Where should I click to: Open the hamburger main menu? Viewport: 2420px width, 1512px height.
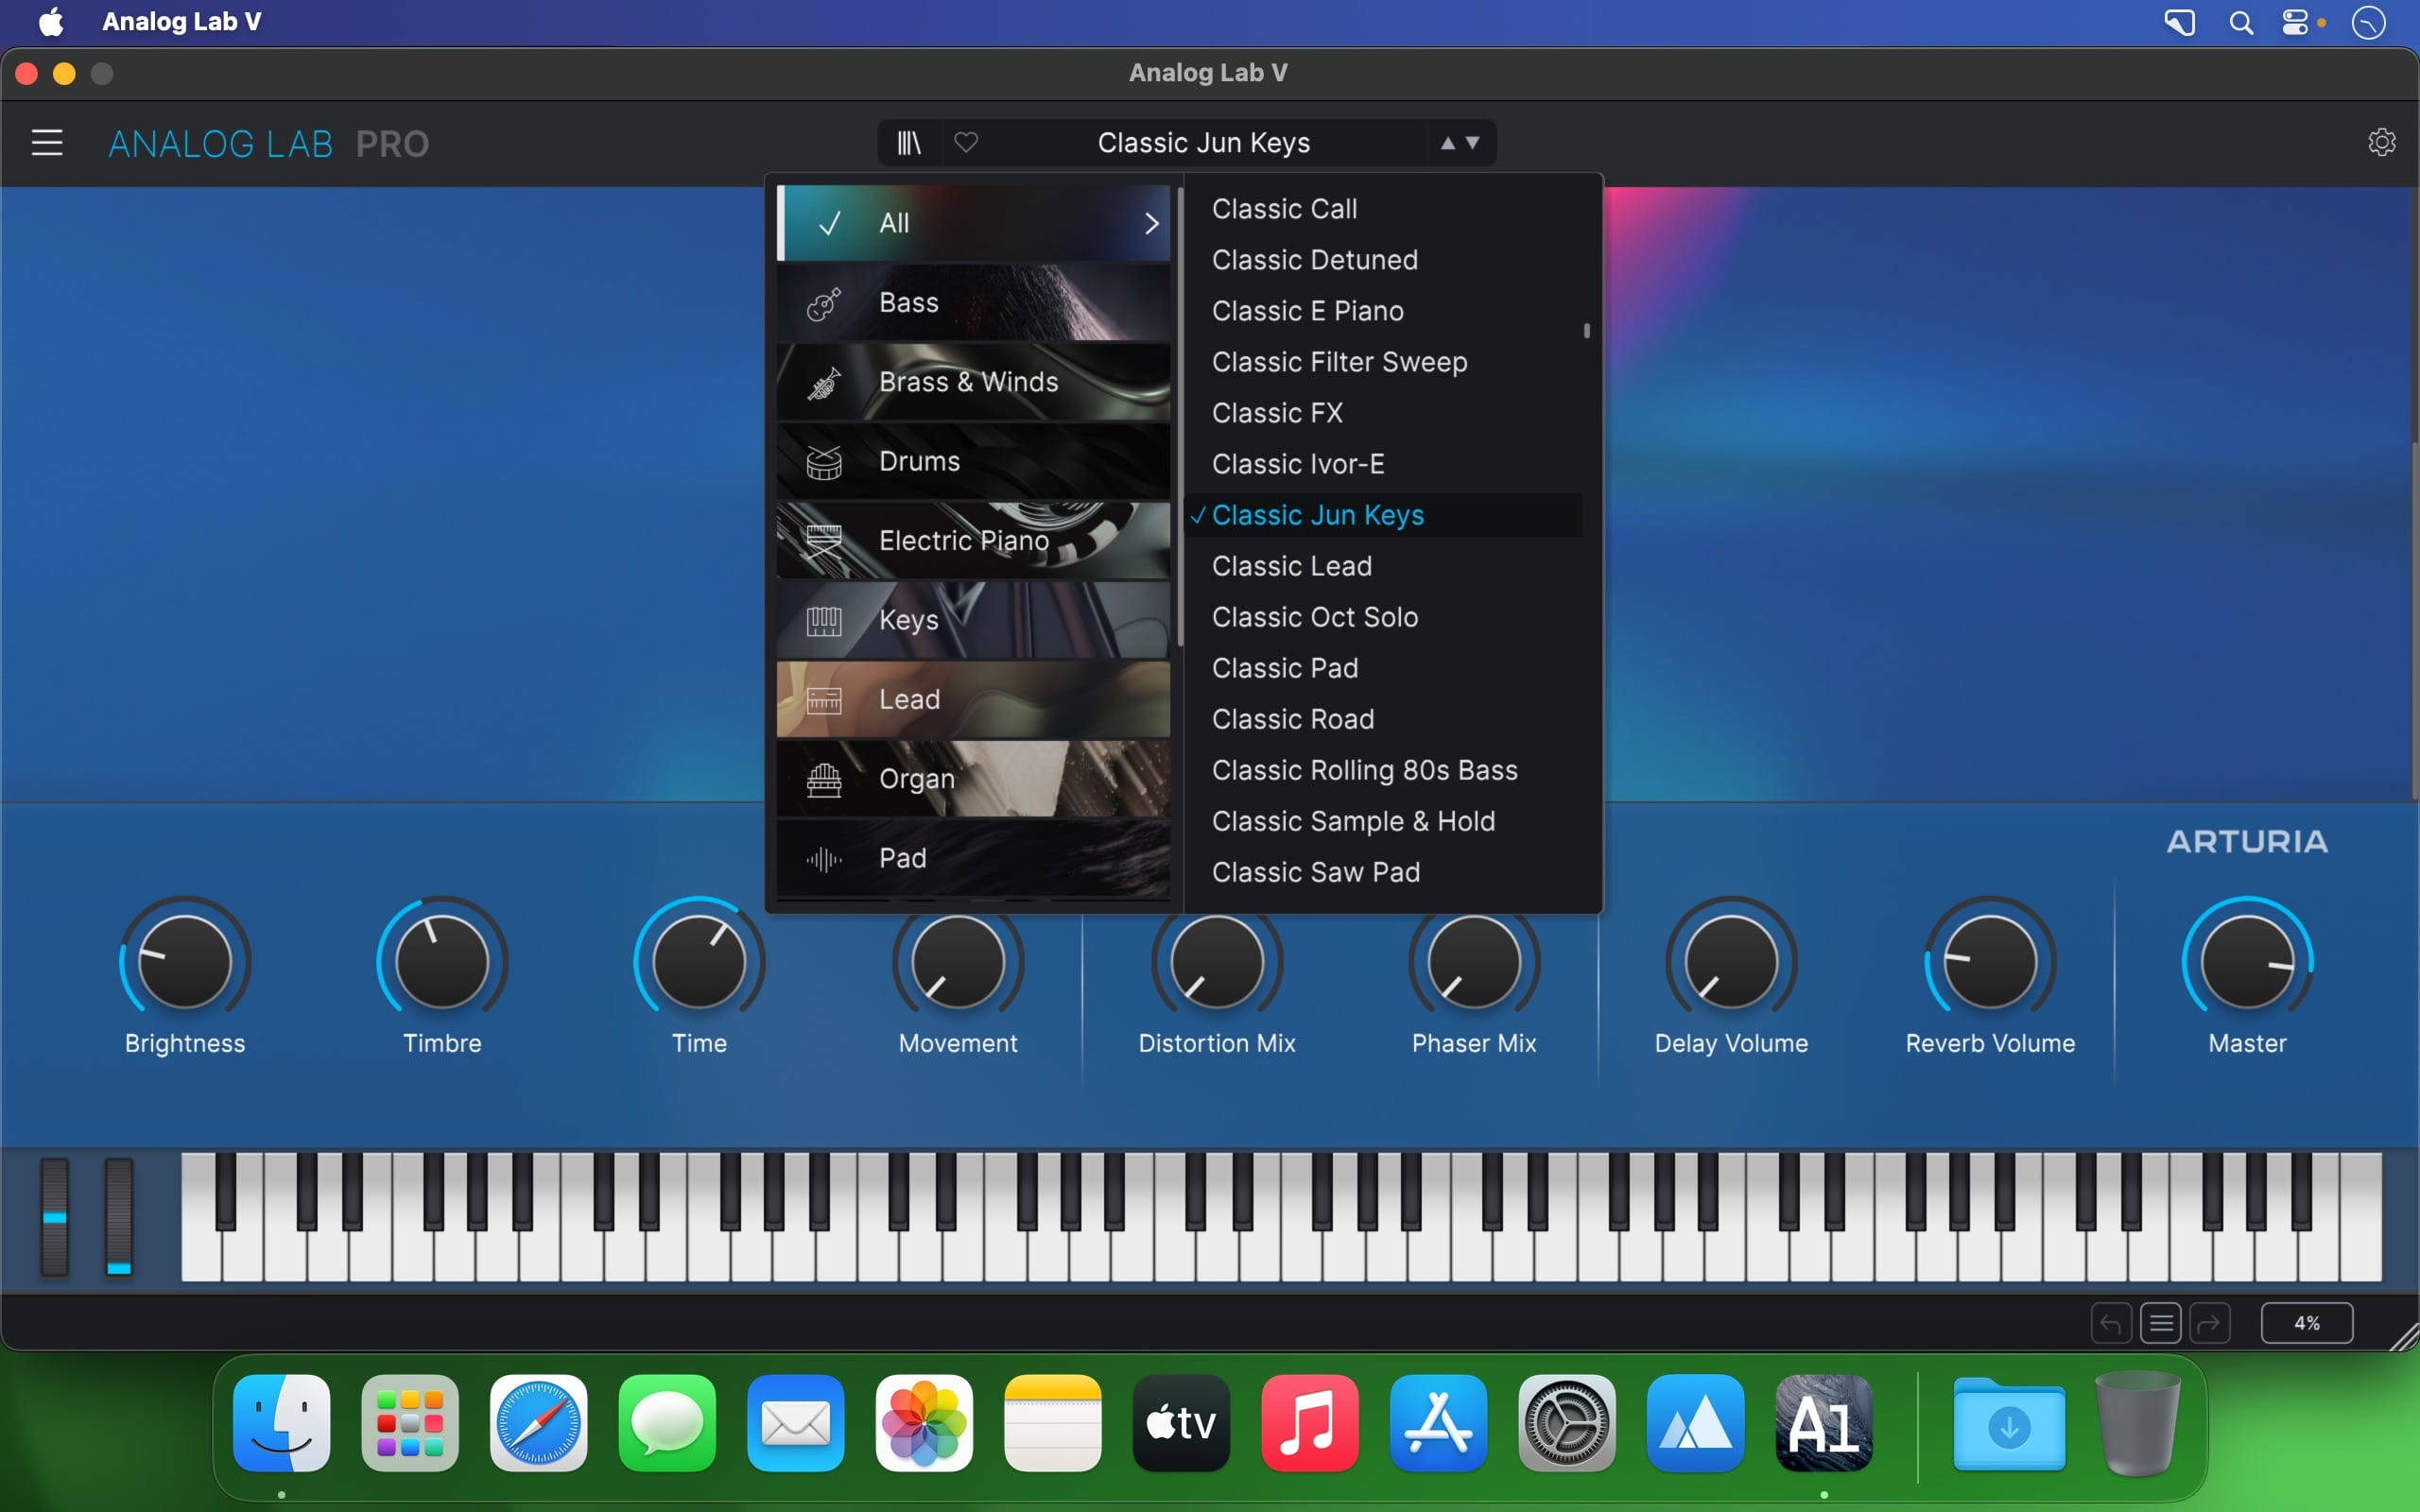(x=47, y=143)
